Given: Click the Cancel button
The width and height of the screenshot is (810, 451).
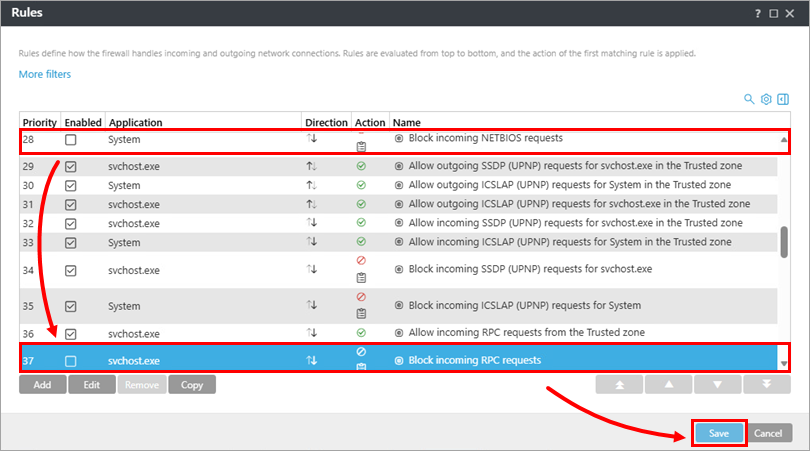Looking at the screenshot, I should tap(768, 433).
